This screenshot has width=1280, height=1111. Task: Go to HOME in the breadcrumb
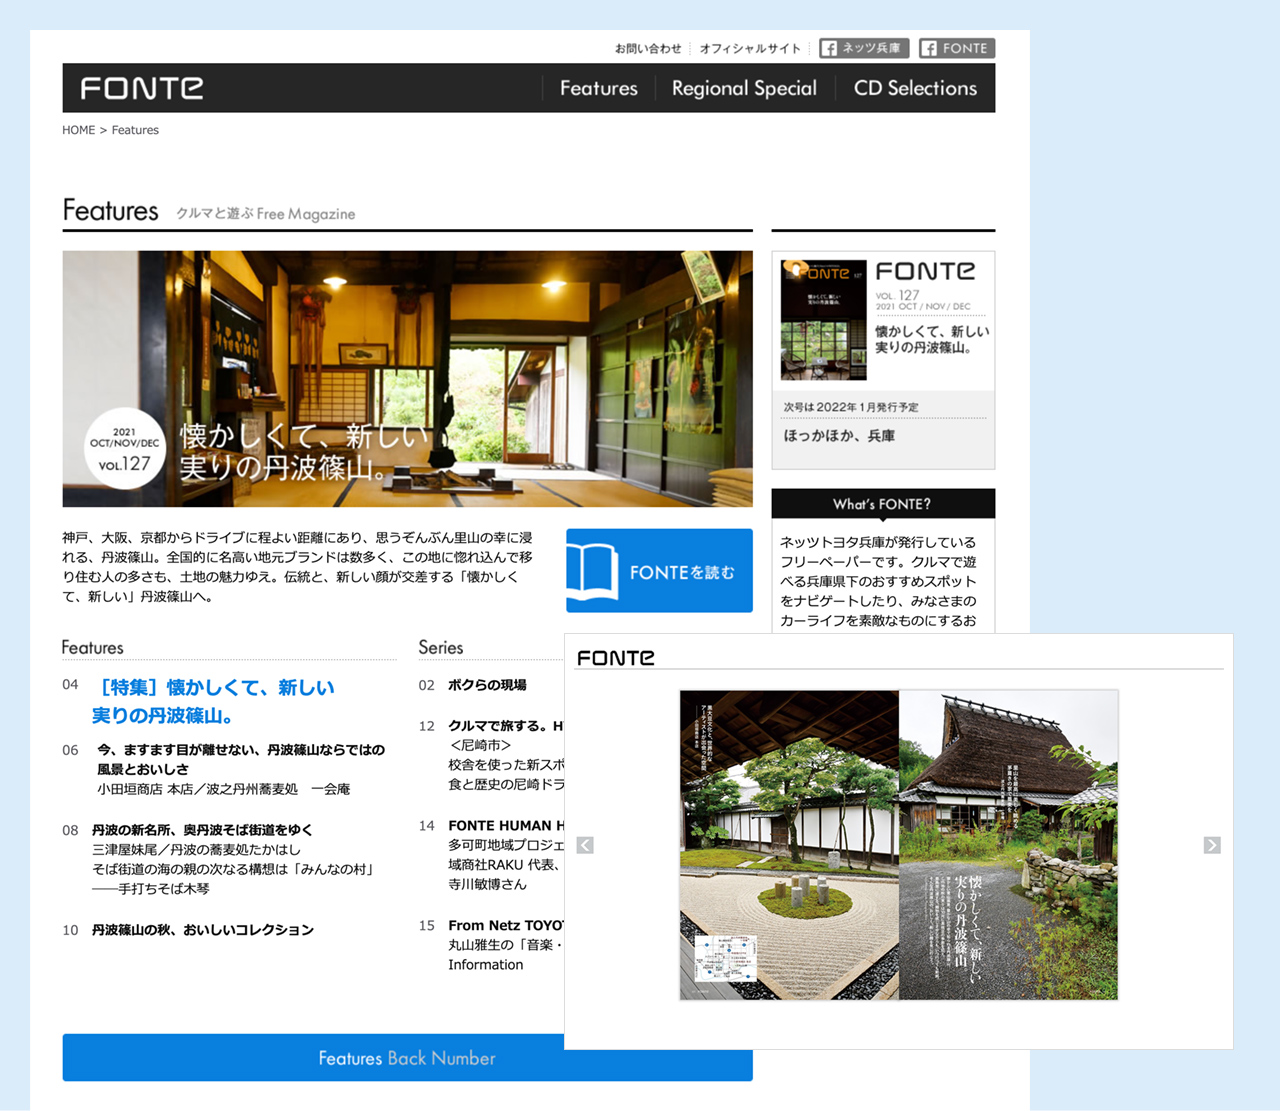(x=79, y=130)
